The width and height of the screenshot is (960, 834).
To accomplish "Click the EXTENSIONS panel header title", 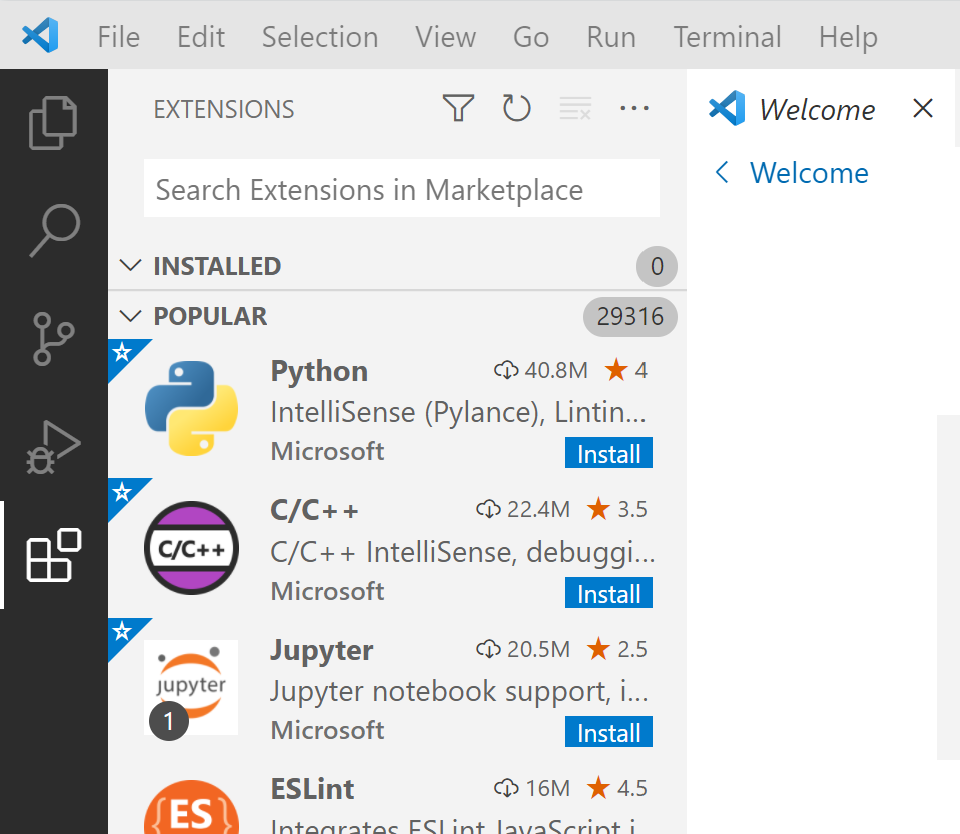I will (x=224, y=110).
